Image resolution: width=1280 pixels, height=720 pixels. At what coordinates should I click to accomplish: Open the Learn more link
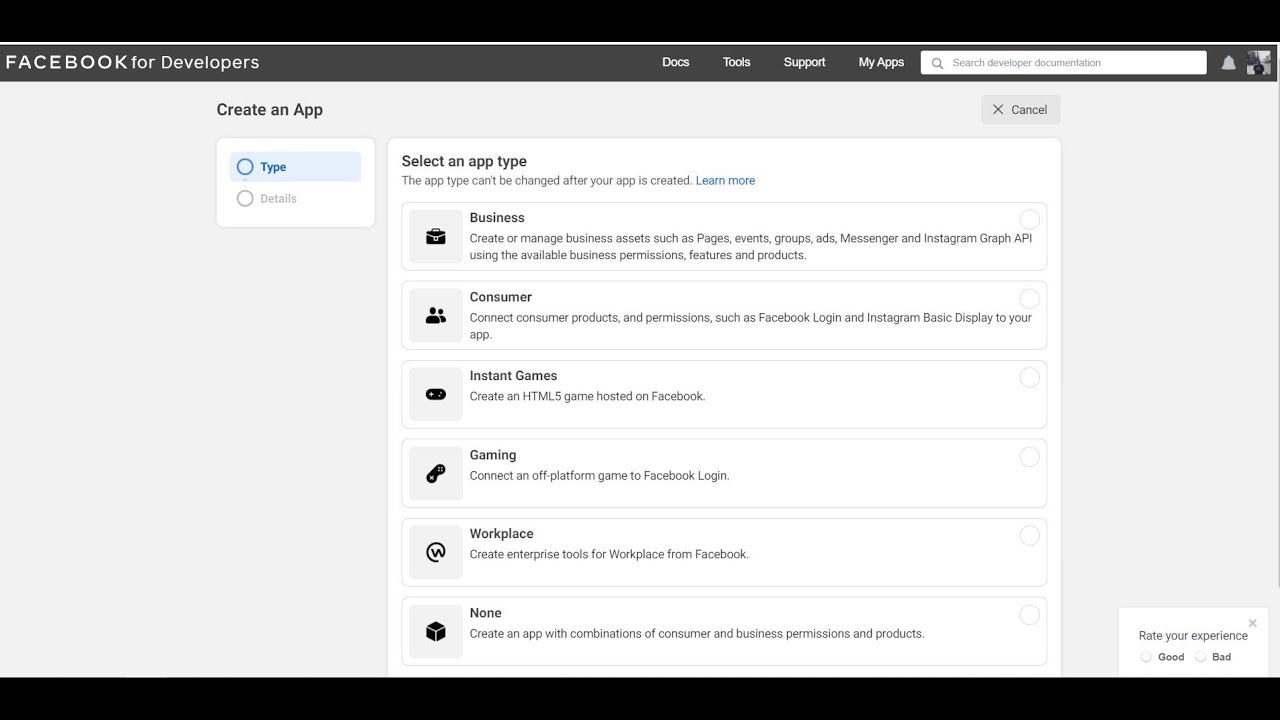point(726,180)
